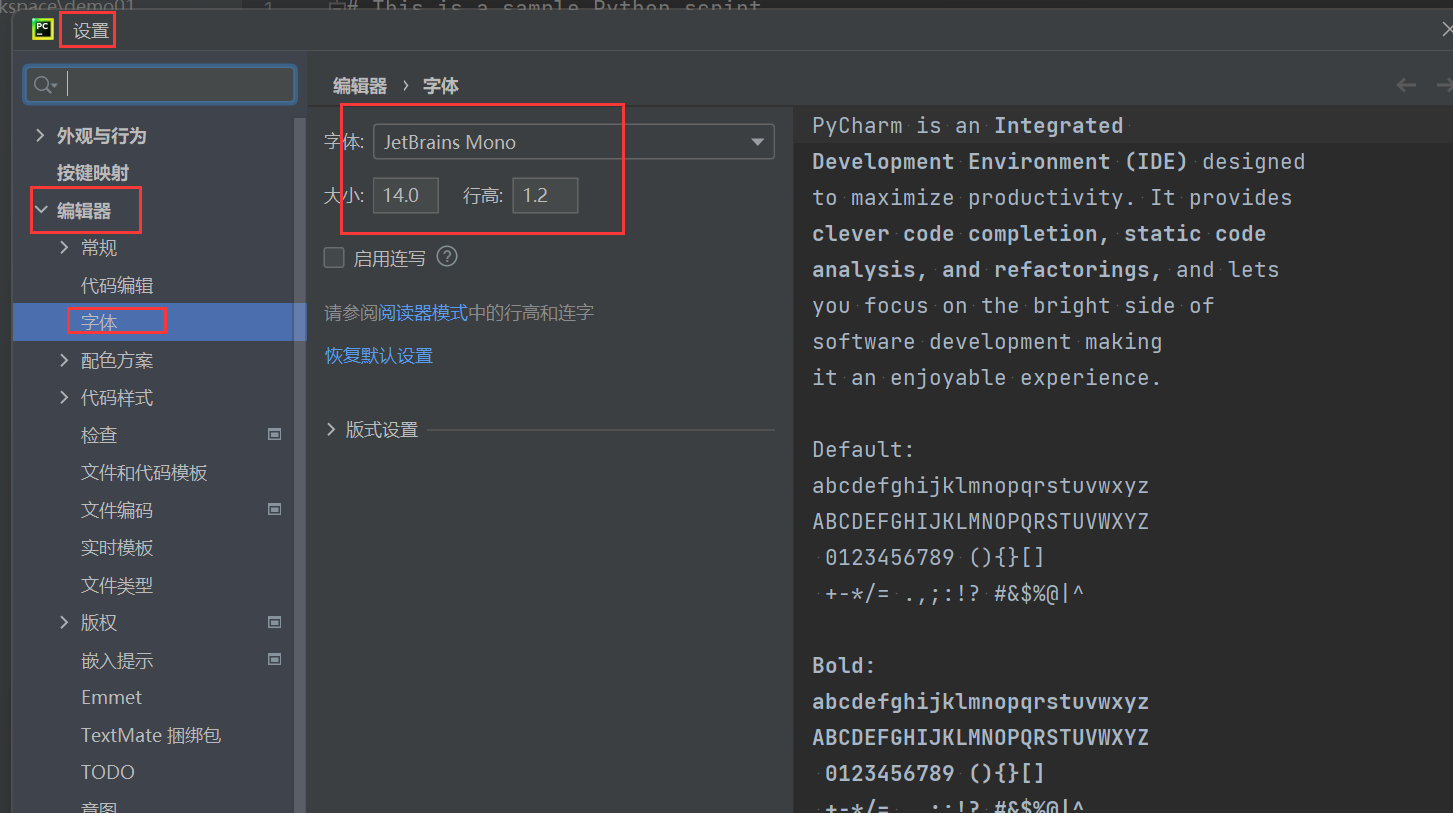
Task: Click the project-level icon beside 检查
Action: coord(275,434)
